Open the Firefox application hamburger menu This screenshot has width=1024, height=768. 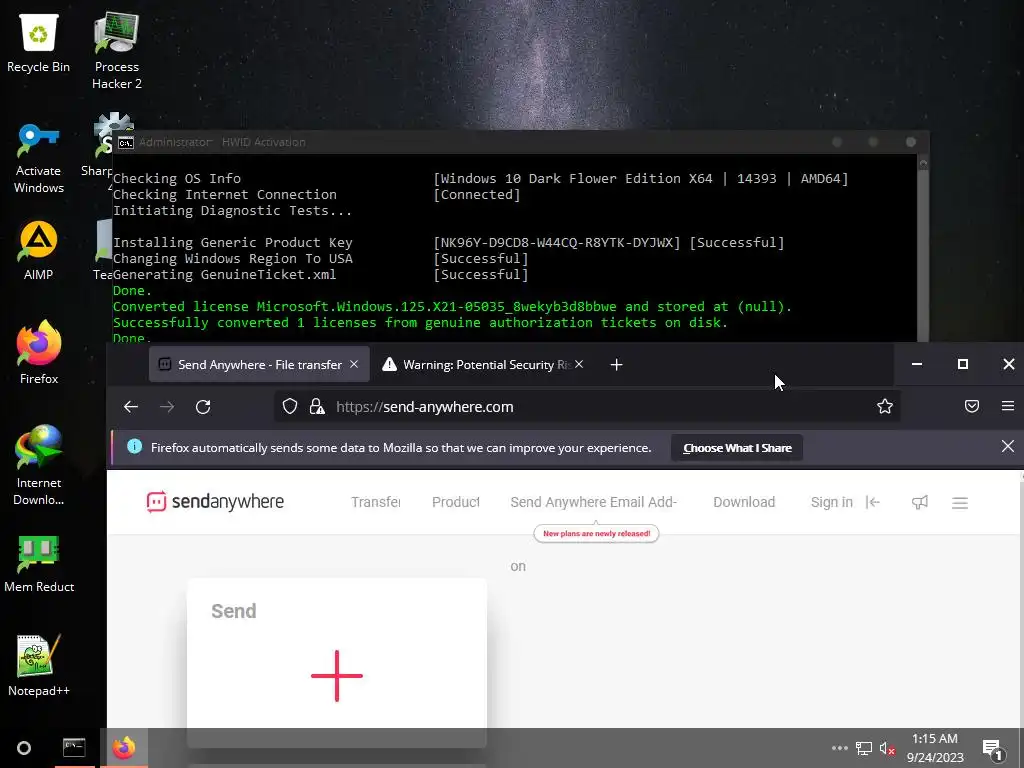coord(1008,406)
